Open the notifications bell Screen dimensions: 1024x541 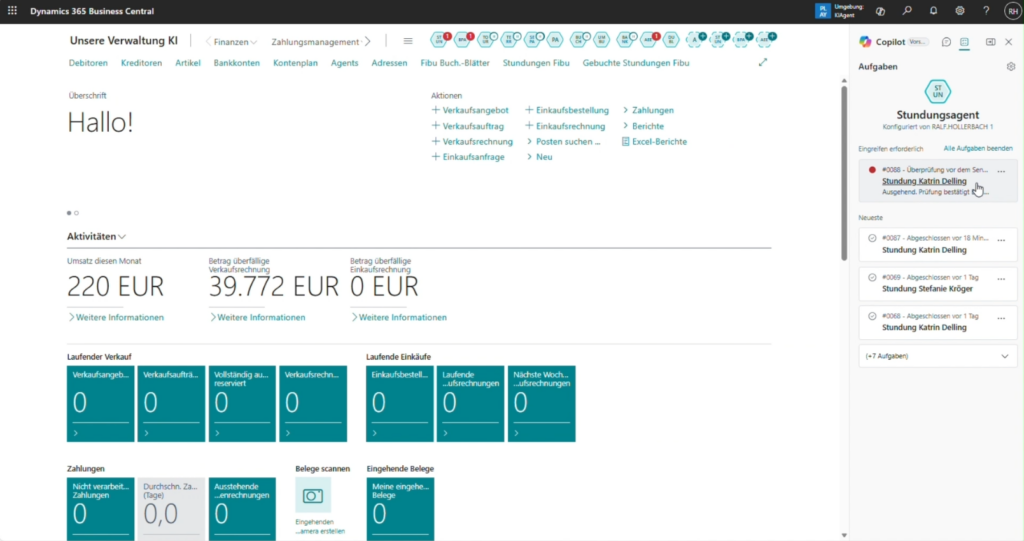click(933, 10)
